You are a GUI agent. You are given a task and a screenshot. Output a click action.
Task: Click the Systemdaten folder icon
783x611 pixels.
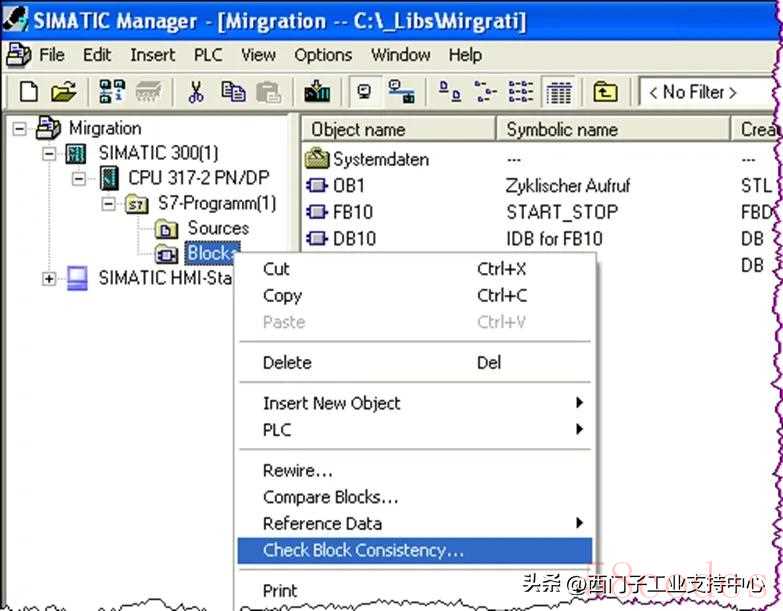click(x=317, y=159)
